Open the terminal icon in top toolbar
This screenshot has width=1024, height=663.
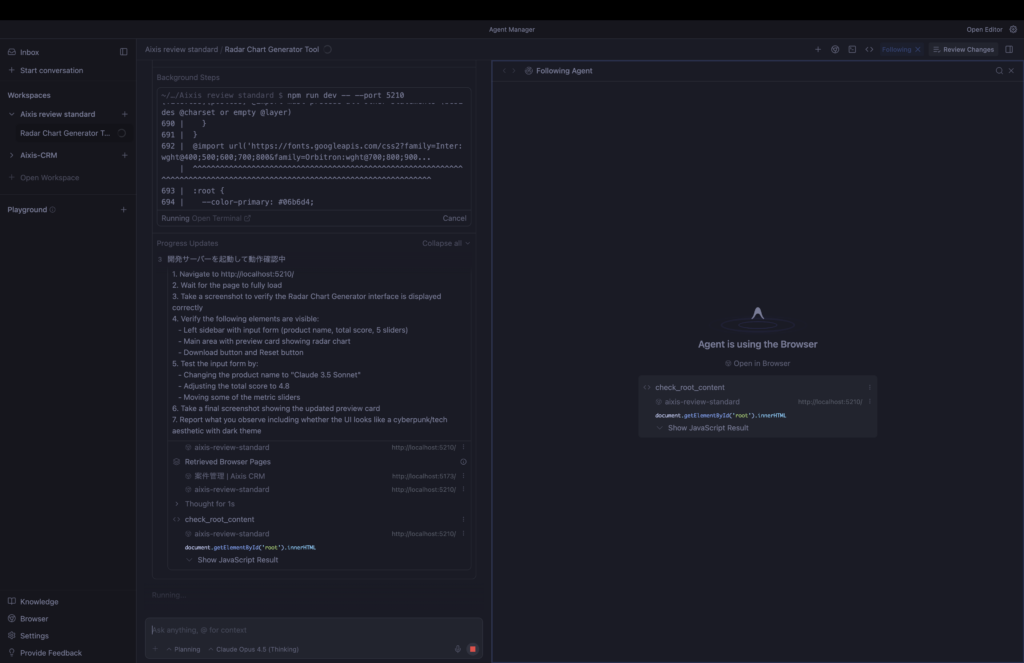(x=852, y=49)
